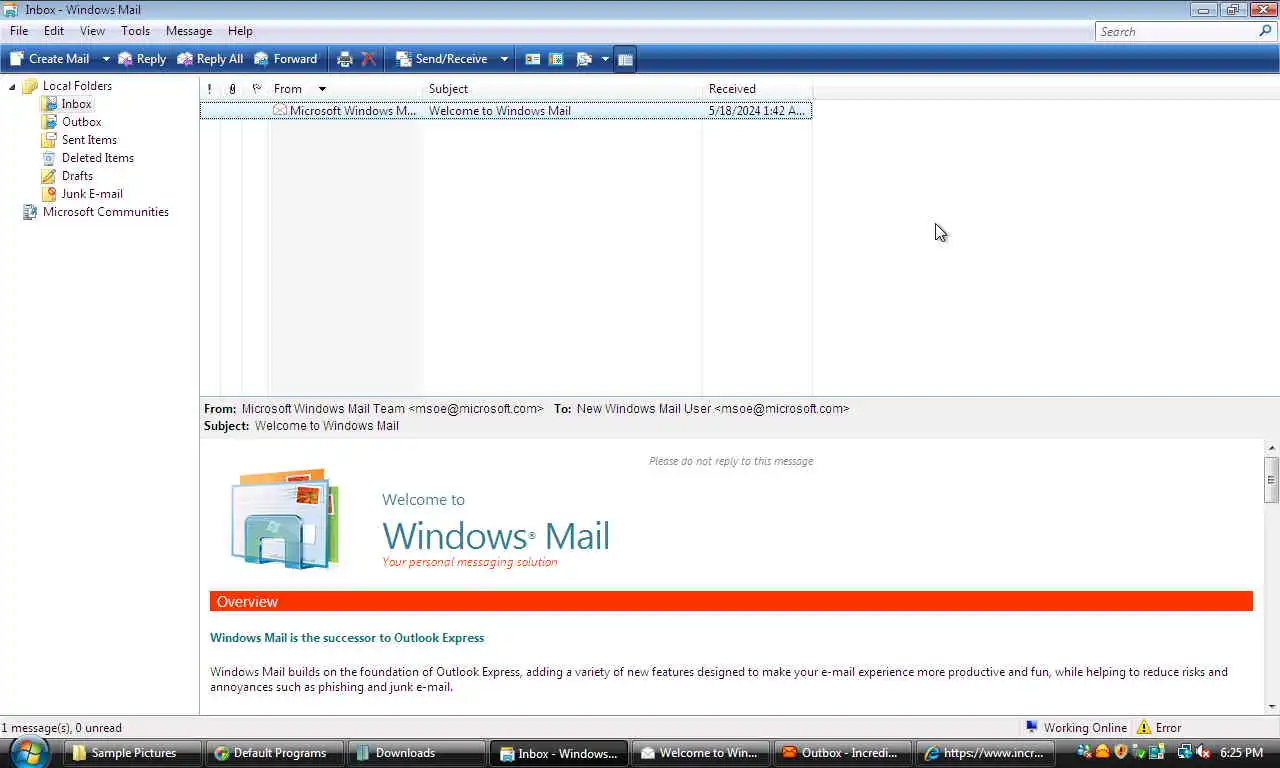Click the Forward toolbar button
Viewport: 1280px width, 768px height.
286,59
